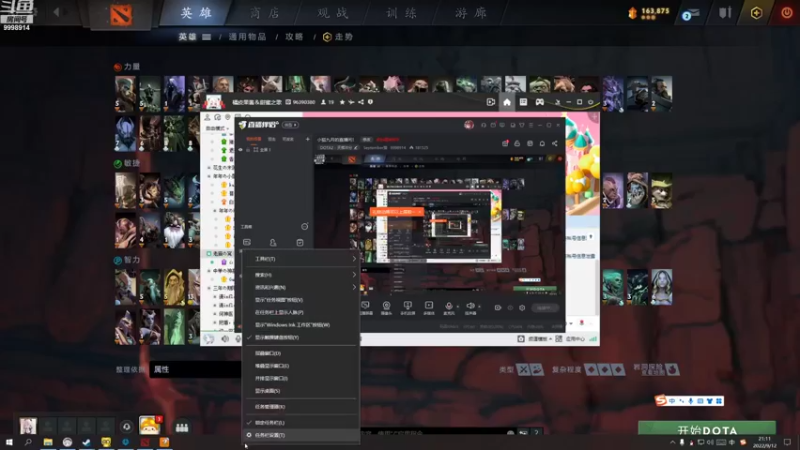
Task: Select 层叠窗口(D) from context menu
Action: pyautogui.click(x=300, y=353)
